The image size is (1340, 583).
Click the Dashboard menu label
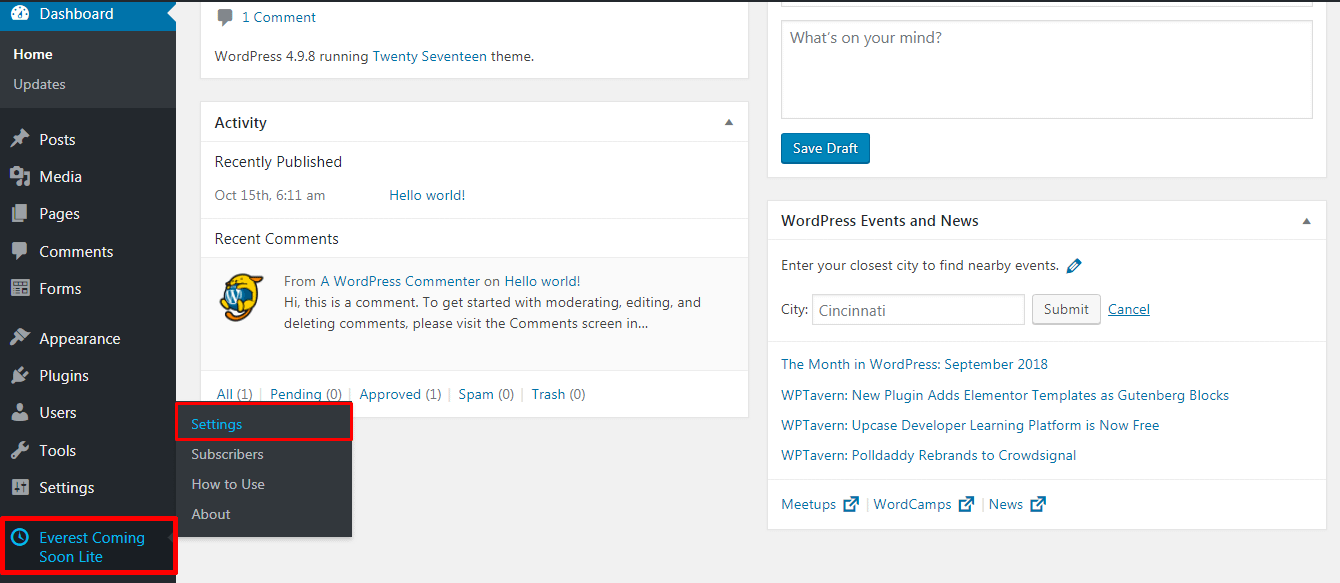coord(76,14)
